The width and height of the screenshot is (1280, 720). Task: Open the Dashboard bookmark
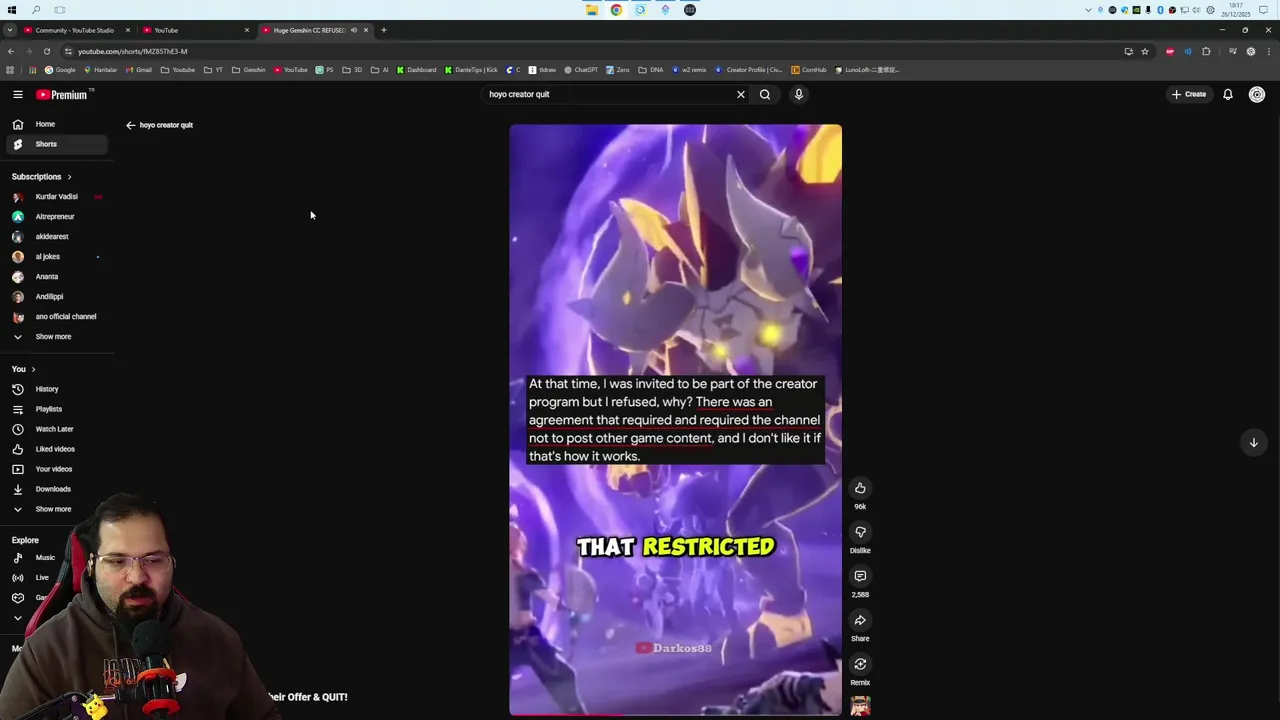coord(416,70)
